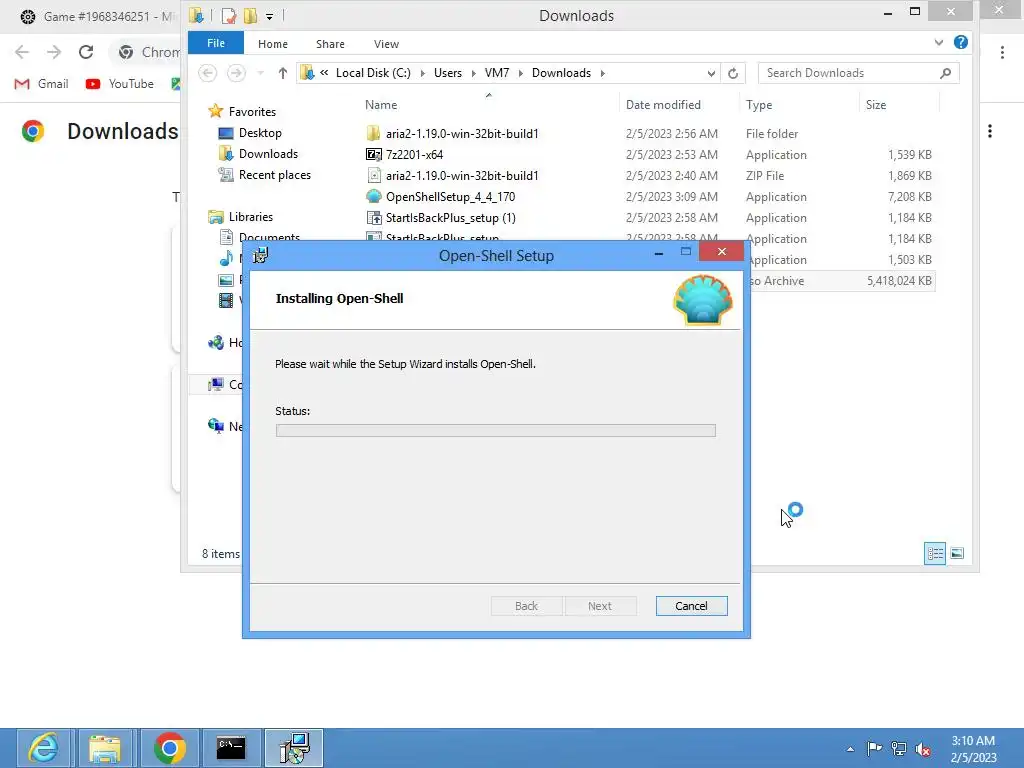Open Action Center flag icon
Viewport: 1024px width, 768px height.
point(874,748)
